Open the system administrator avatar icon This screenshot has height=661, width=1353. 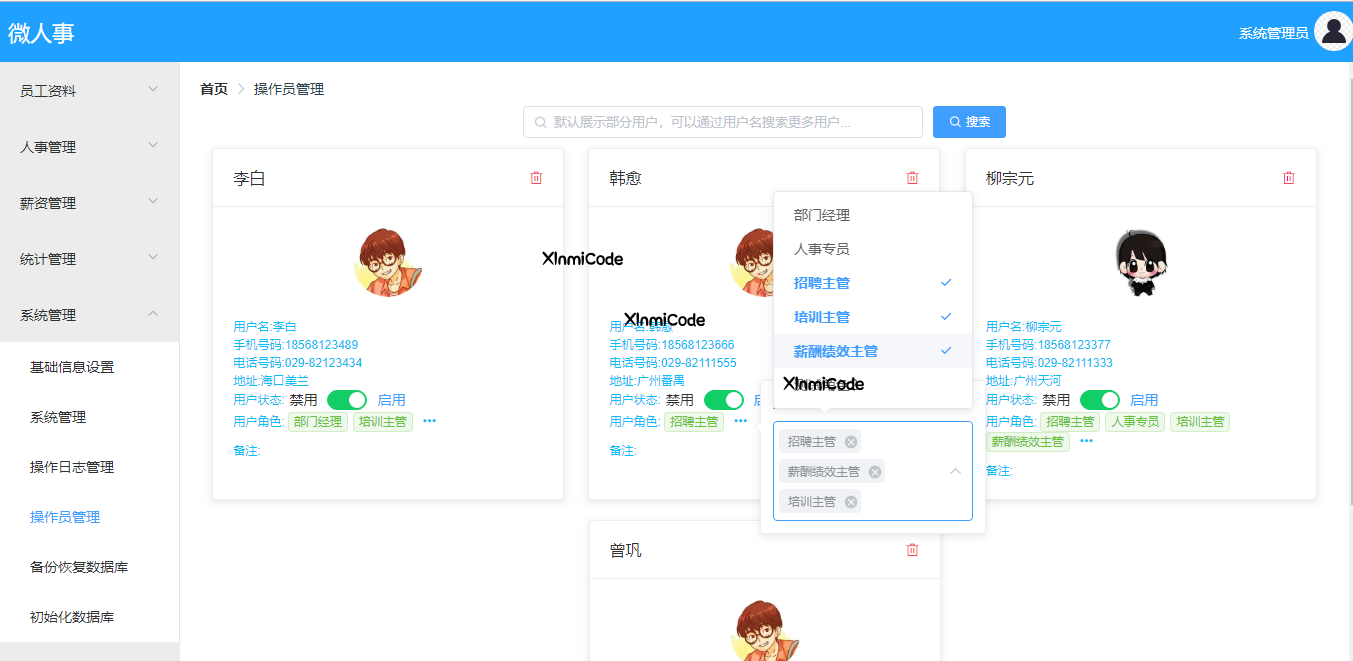coord(1334,31)
